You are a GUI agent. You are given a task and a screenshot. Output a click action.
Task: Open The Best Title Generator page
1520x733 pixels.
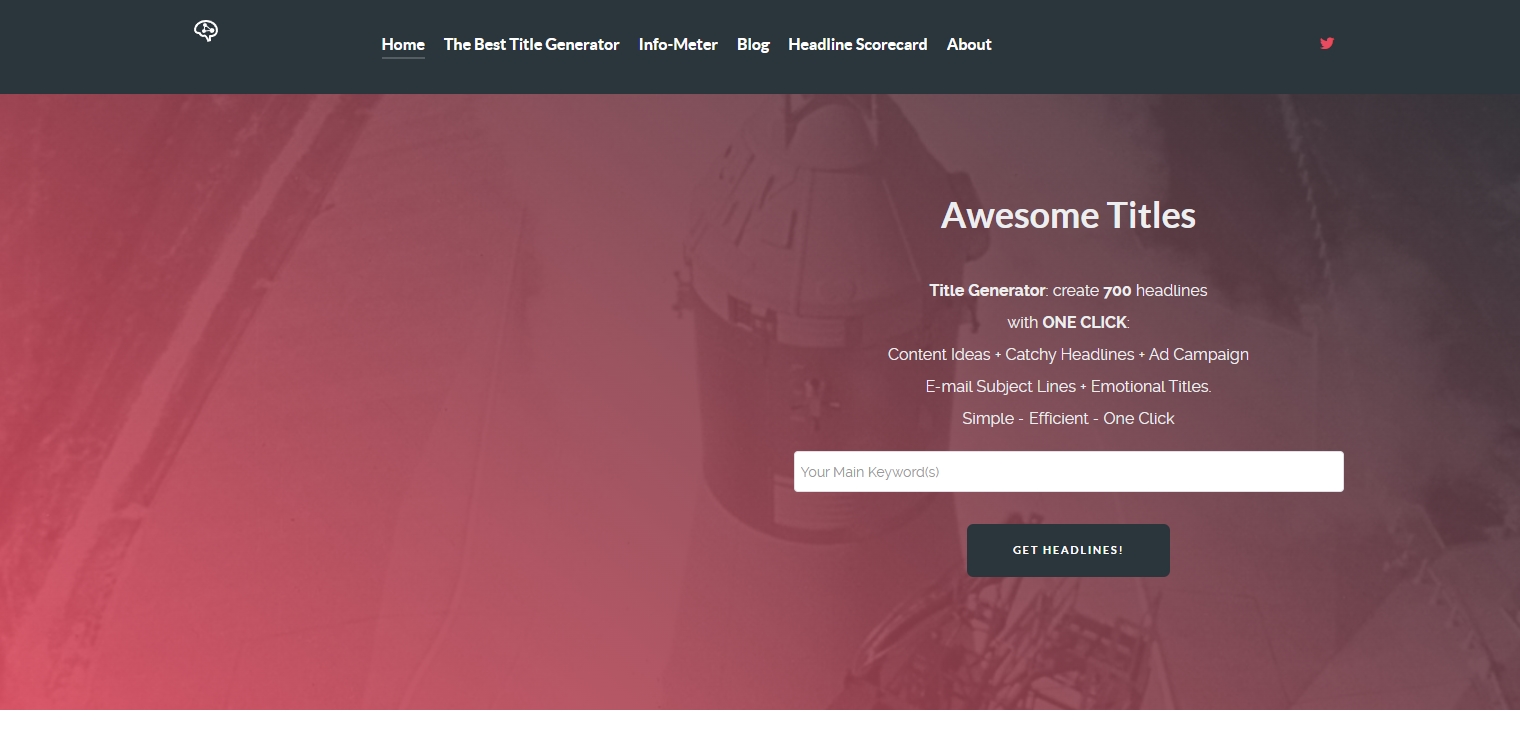coord(532,44)
